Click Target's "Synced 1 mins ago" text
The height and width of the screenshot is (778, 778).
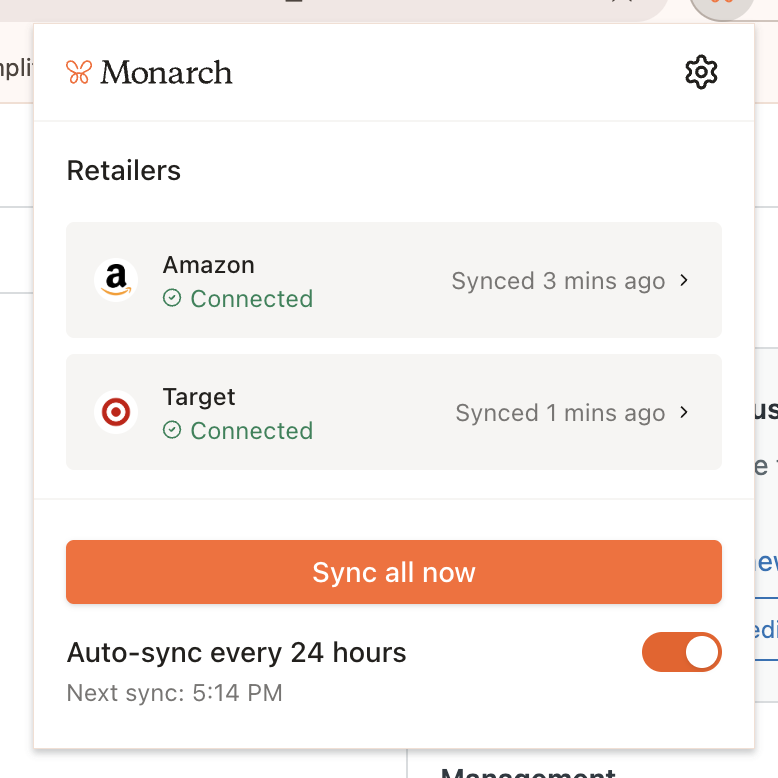560,413
